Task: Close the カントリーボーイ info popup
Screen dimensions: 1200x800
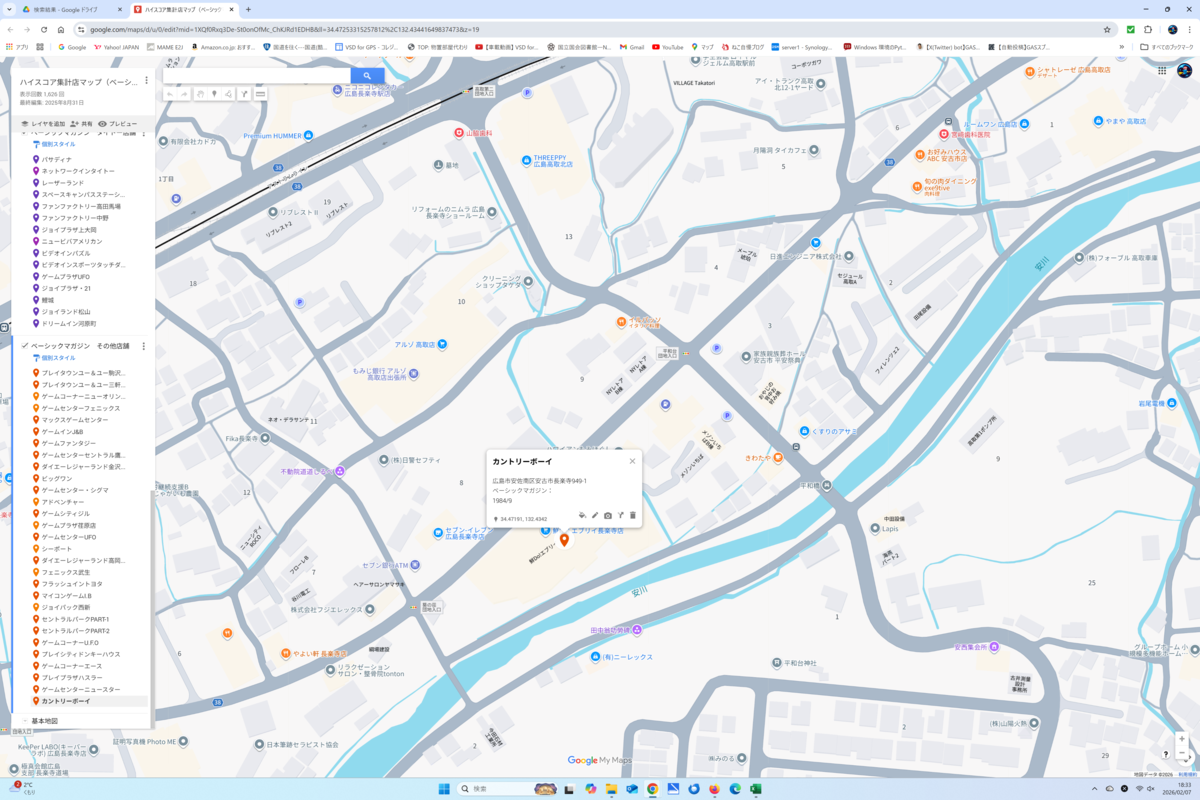Action: pos(632,461)
